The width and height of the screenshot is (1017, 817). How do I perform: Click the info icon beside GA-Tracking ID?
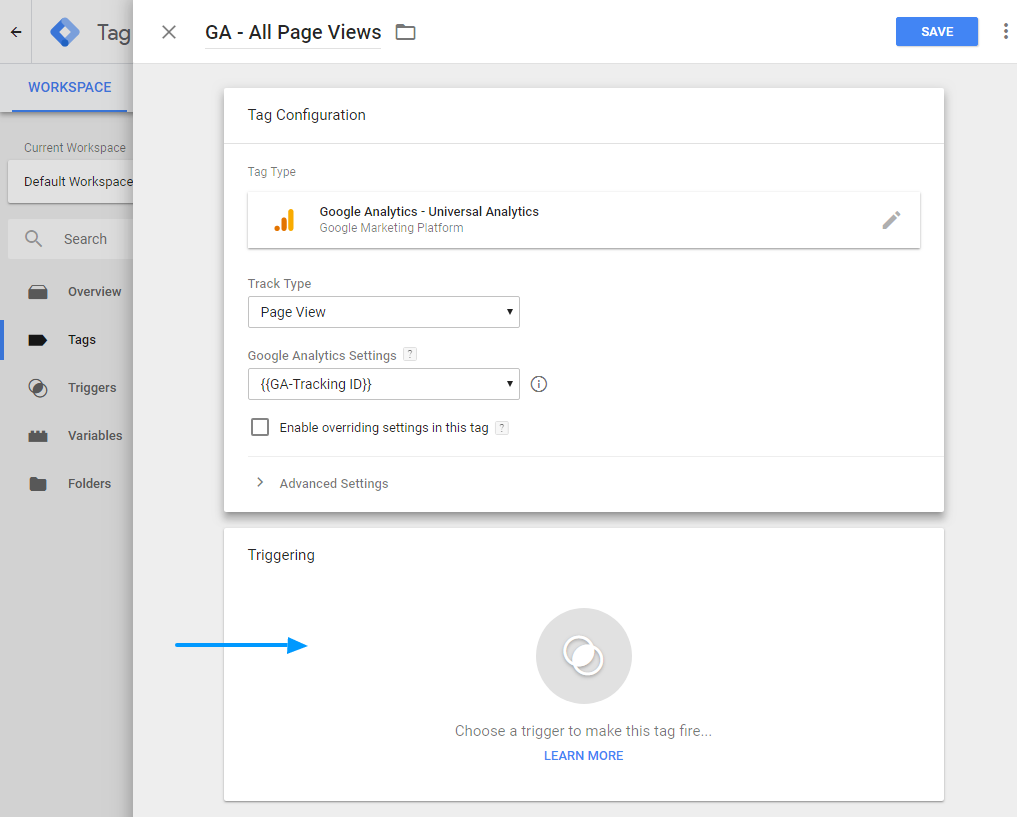[539, 384]
